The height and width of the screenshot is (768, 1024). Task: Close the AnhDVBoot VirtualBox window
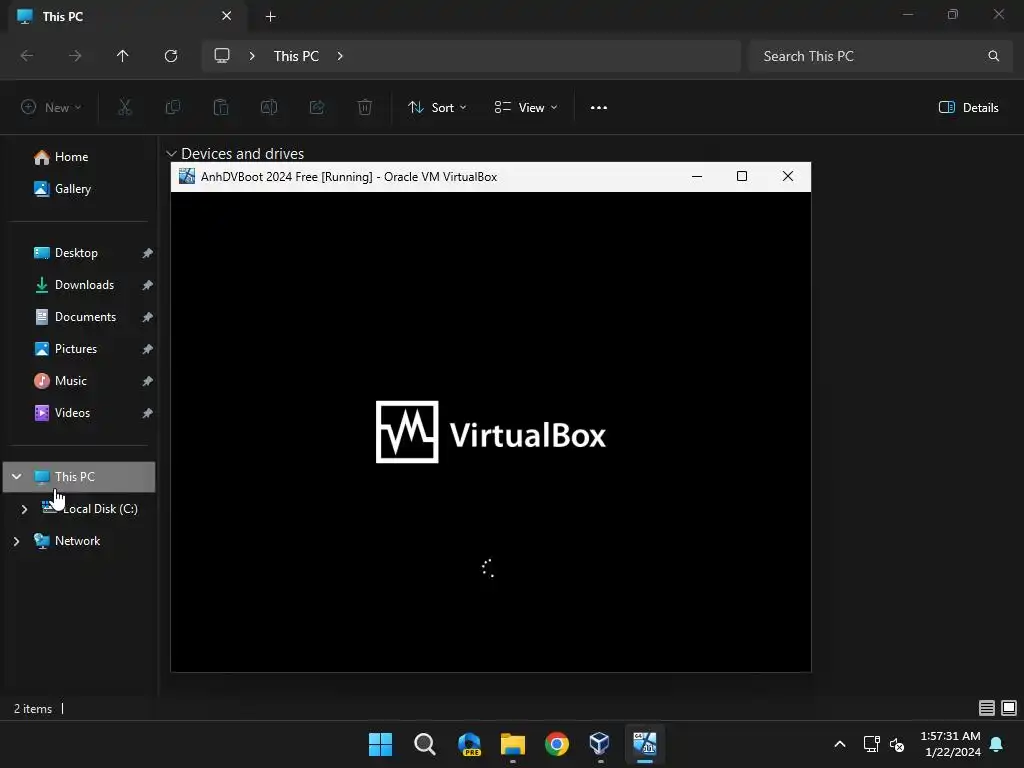pos(788,176)
